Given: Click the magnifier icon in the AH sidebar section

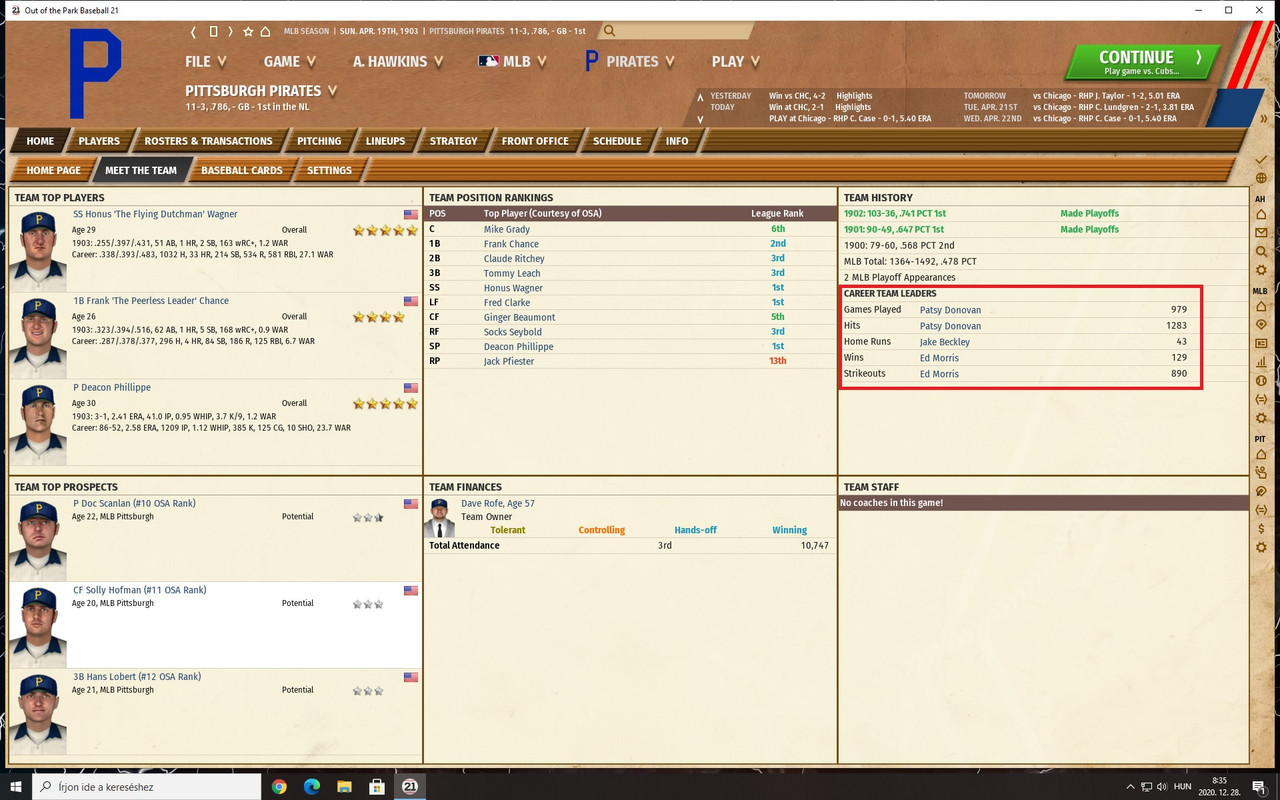Looking at the screenshot, I should pos(1261,252).
